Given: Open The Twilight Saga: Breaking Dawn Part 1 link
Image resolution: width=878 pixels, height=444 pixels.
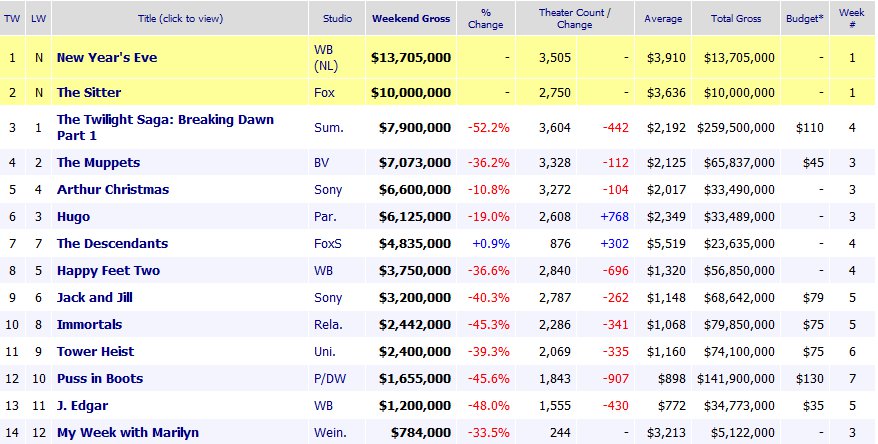Looking at the screenshot, I should [x=165, y=128].
